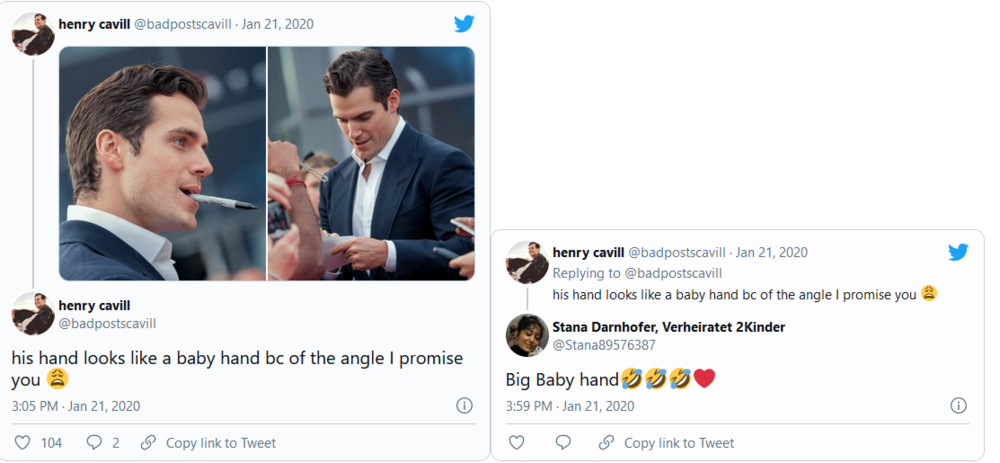Click the reply bubble showing 2 replies
The height and width of the screenshot is (463, 1000).
coord(95,443)
